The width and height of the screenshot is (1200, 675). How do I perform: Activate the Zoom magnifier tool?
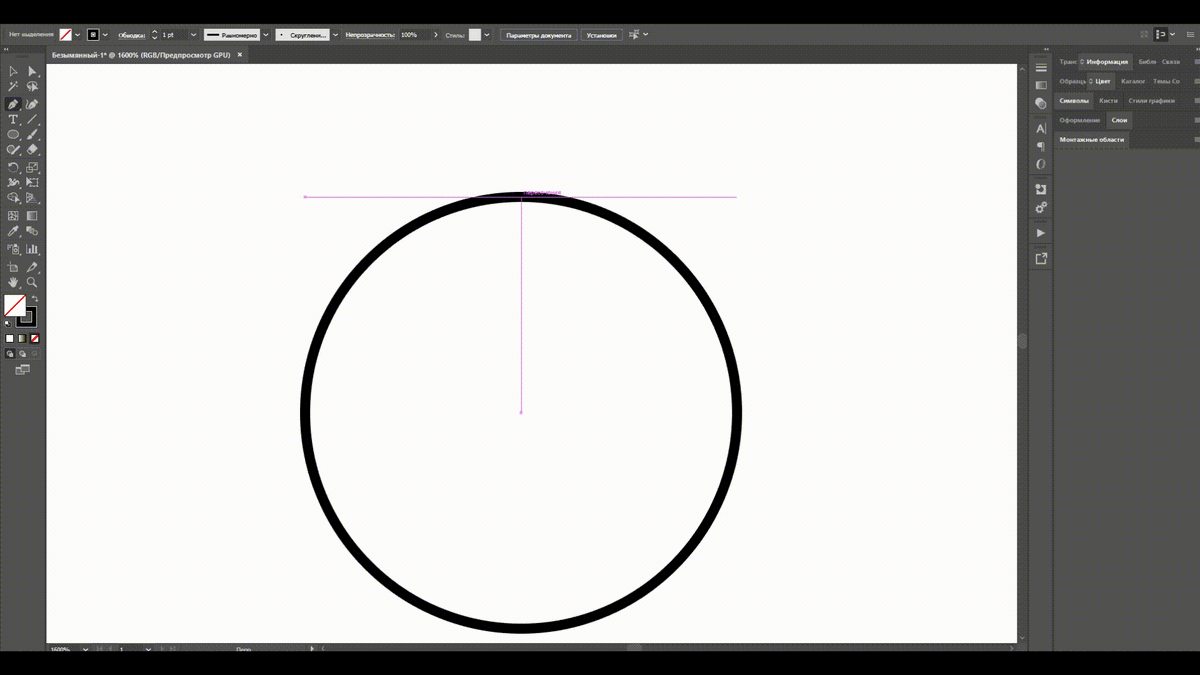pos(32,282)
